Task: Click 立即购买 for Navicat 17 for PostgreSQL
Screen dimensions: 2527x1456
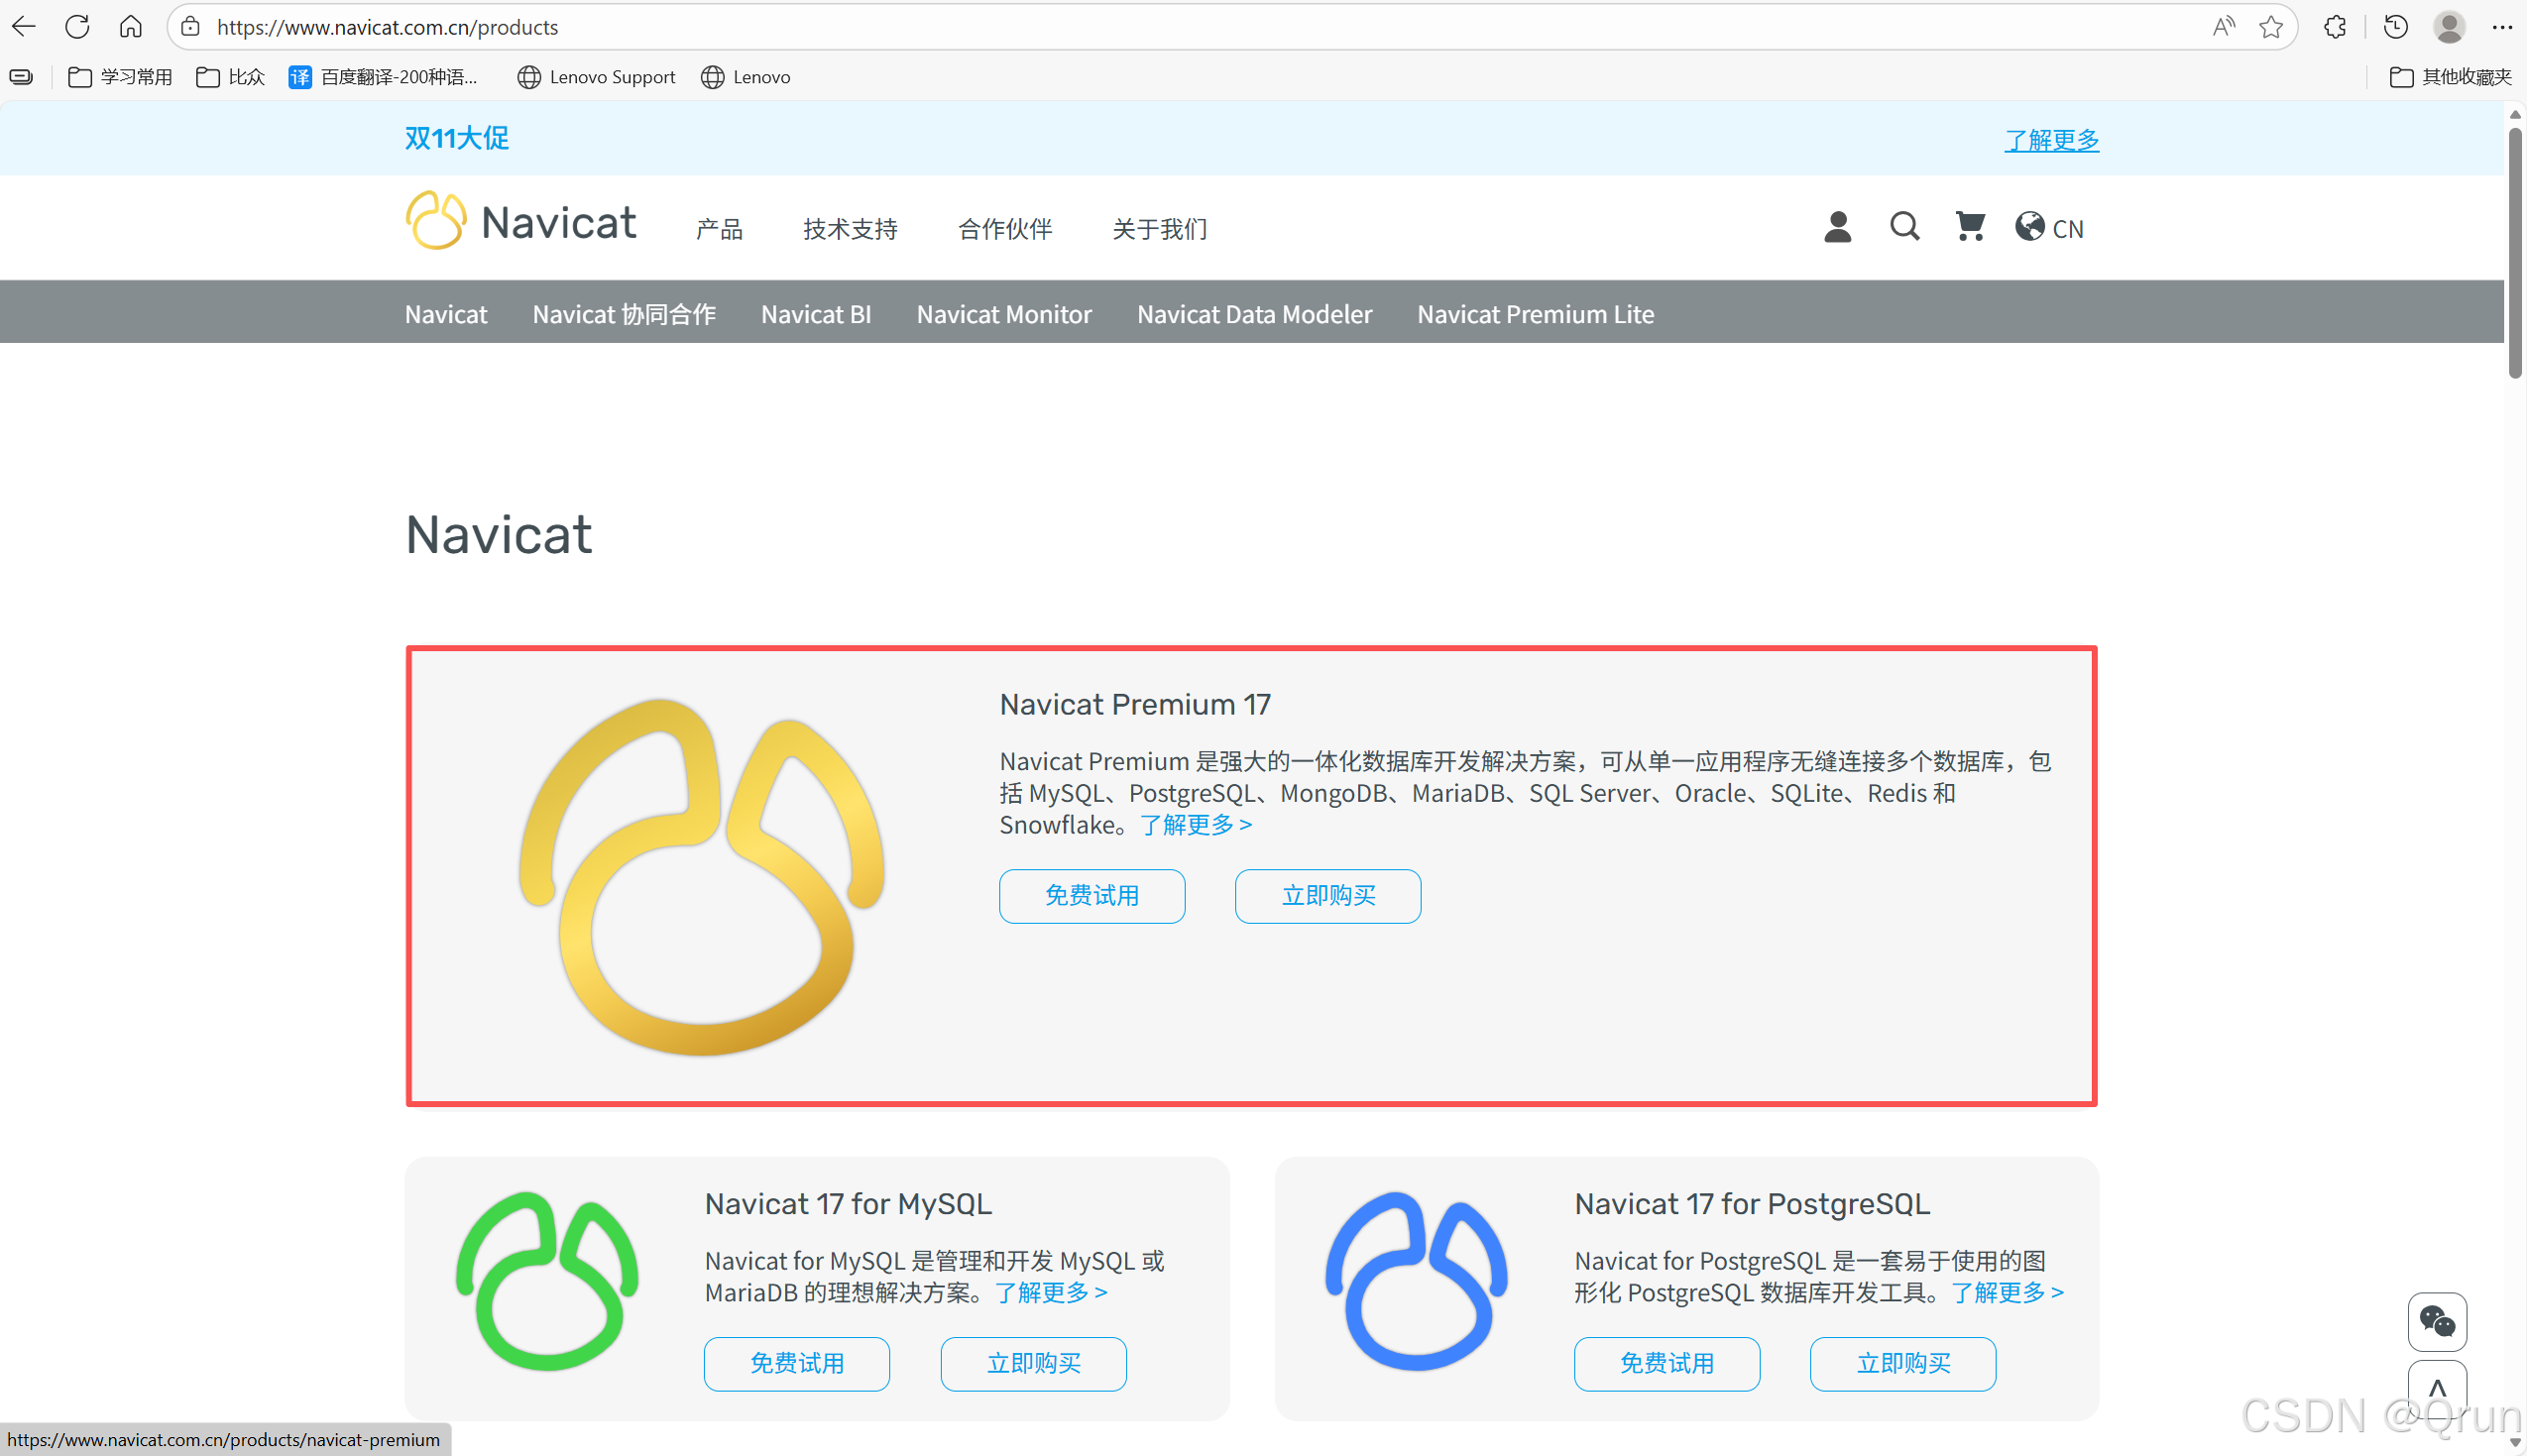Action: pos(1903,1364)
